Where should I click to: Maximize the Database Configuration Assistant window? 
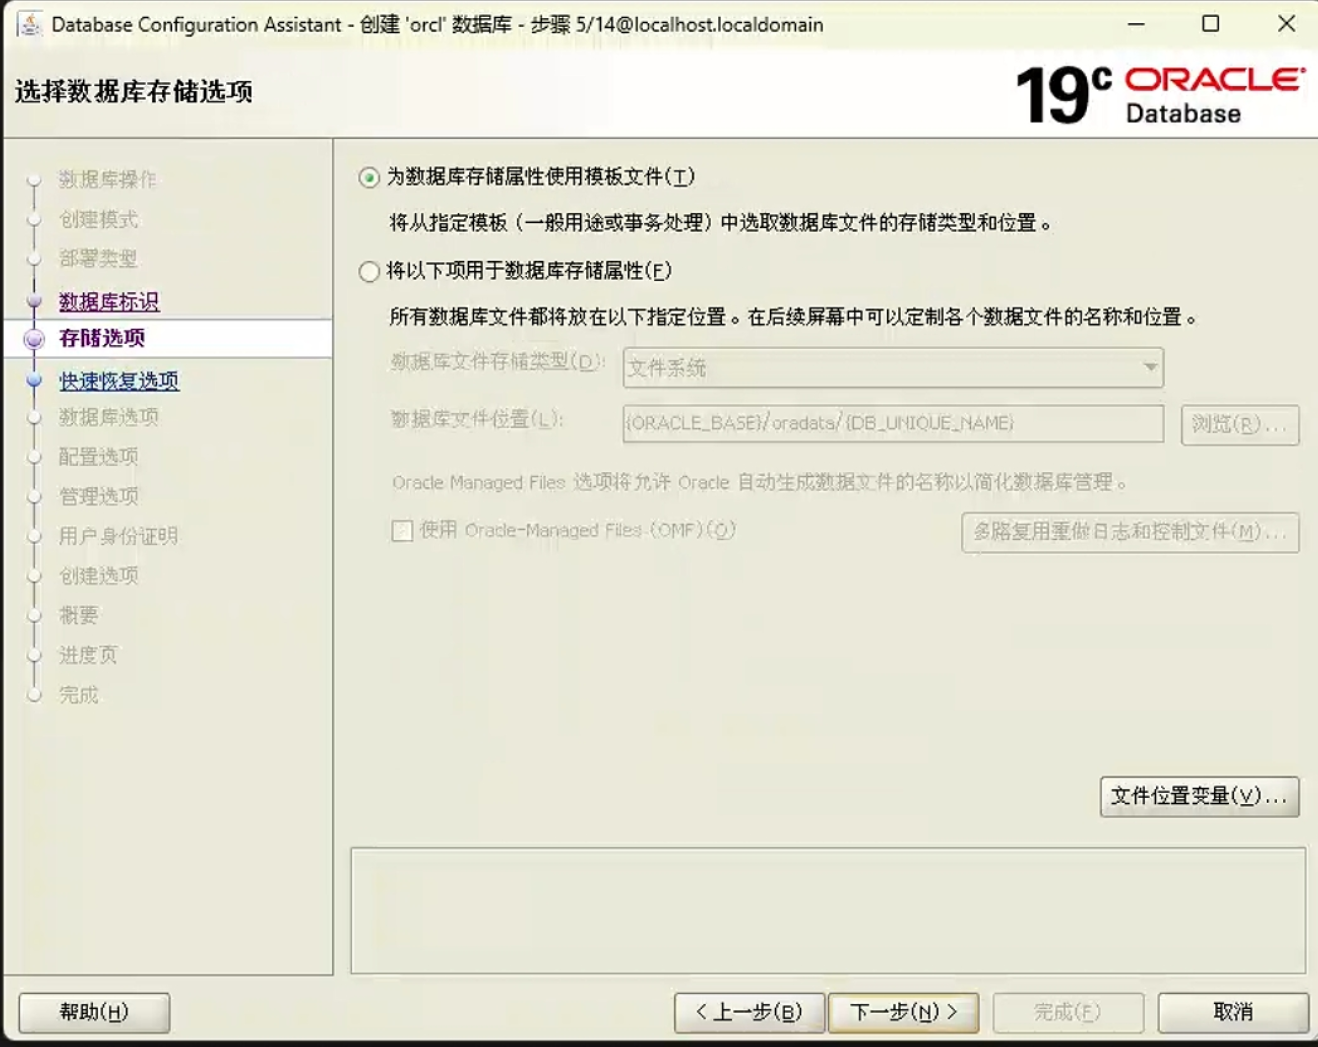1210,24
